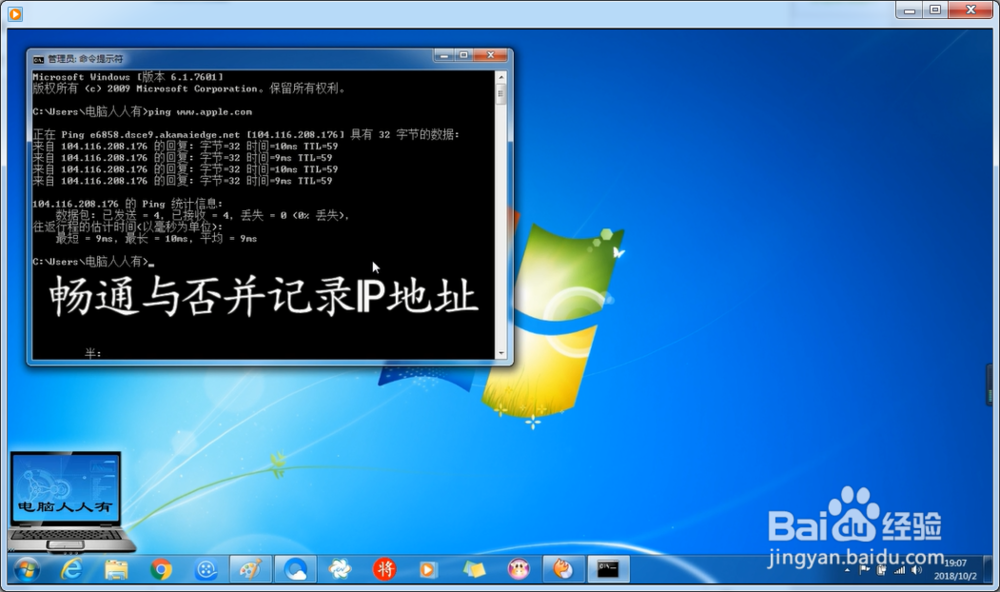Screen dimensions: 1000x592
Task: Open the Windows Start menu orb
Action: click(x=26, y=570)
